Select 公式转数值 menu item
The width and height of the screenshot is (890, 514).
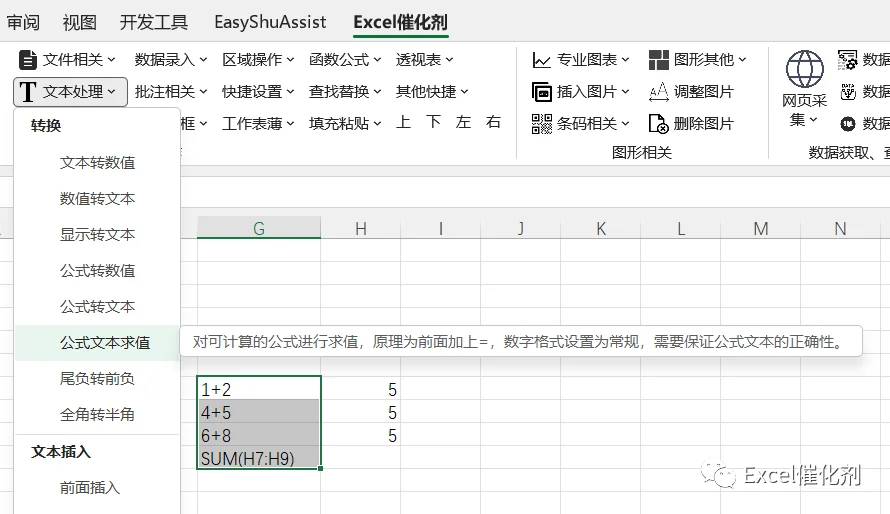point(97,271)
